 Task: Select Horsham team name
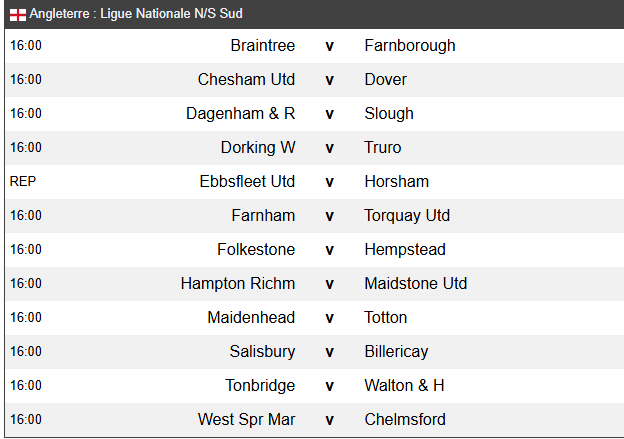click(x=396, y=181)
